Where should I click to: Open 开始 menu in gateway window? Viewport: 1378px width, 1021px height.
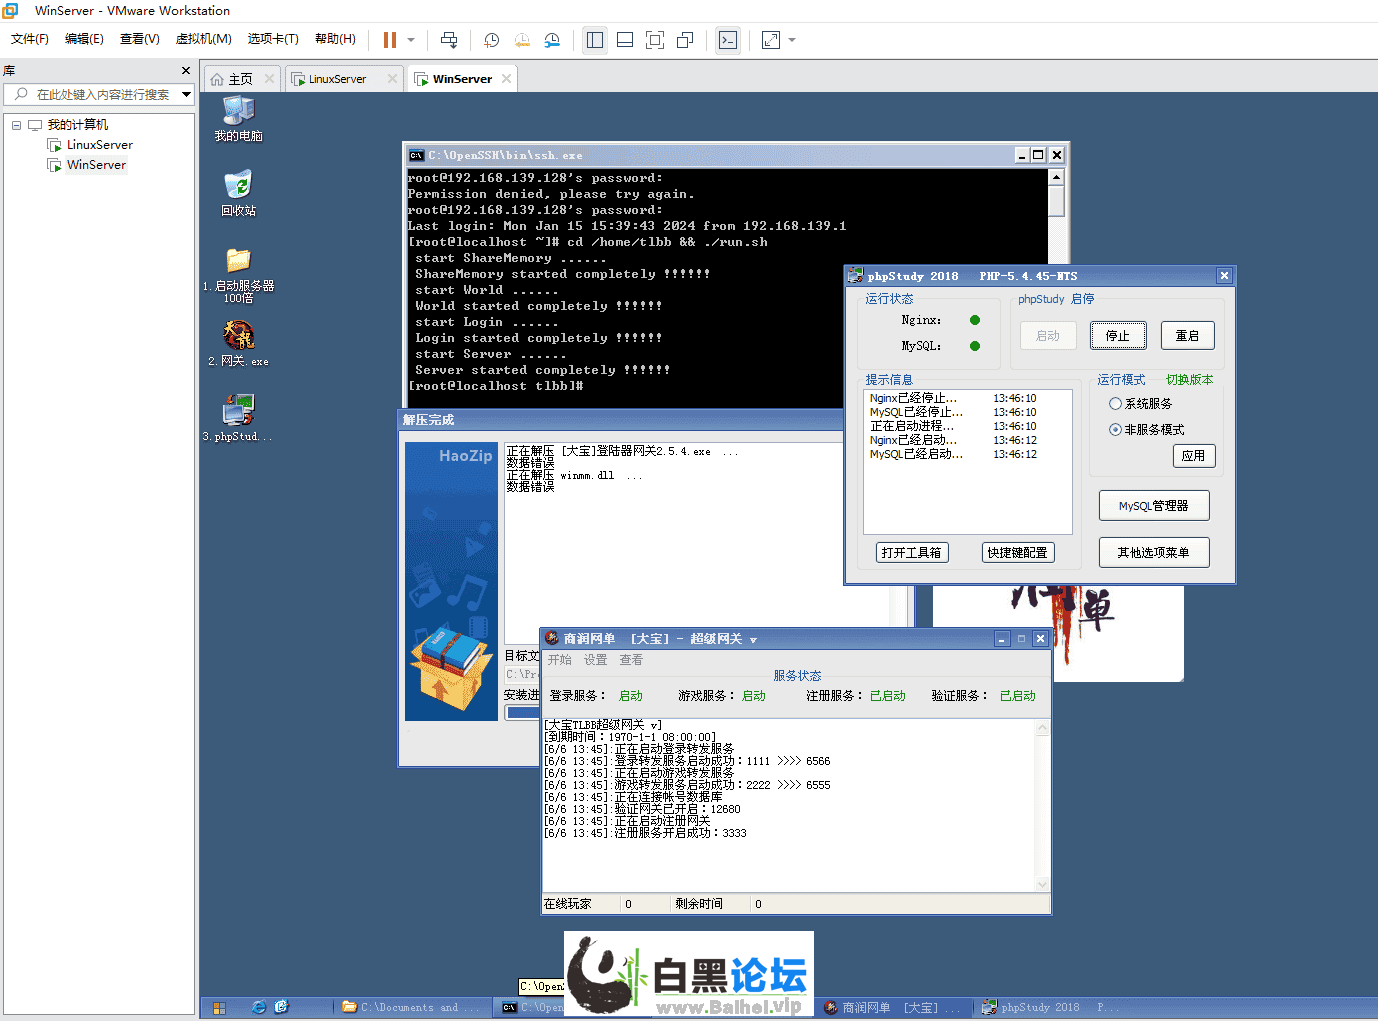coord(560,660)
